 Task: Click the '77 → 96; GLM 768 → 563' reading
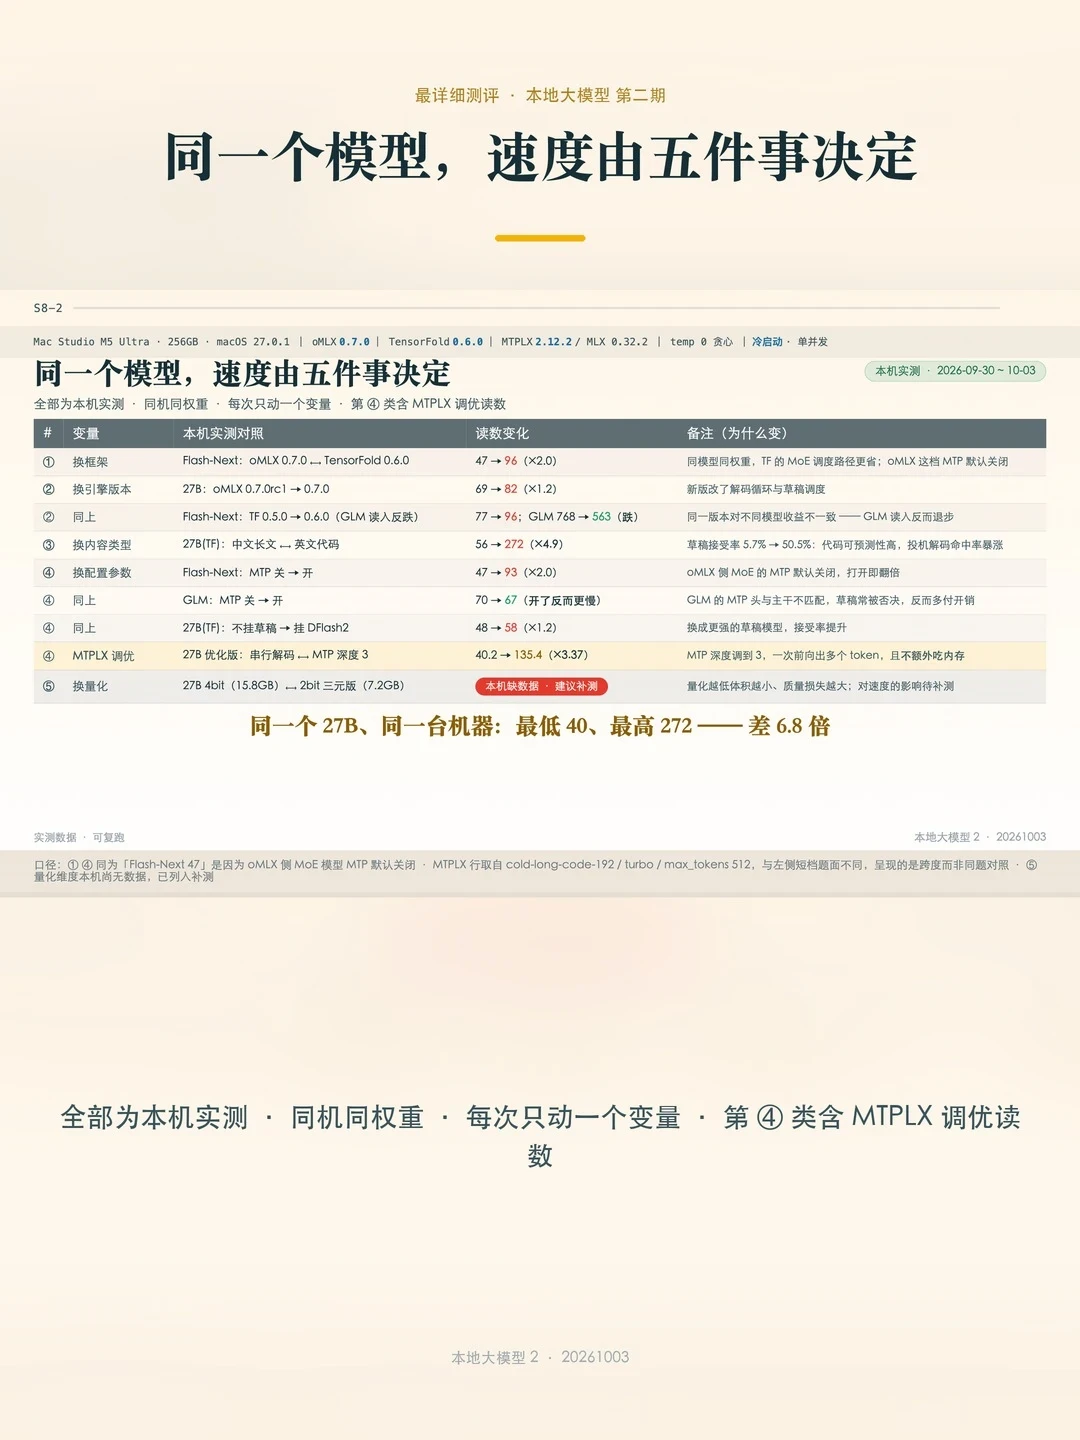[557, 517]
